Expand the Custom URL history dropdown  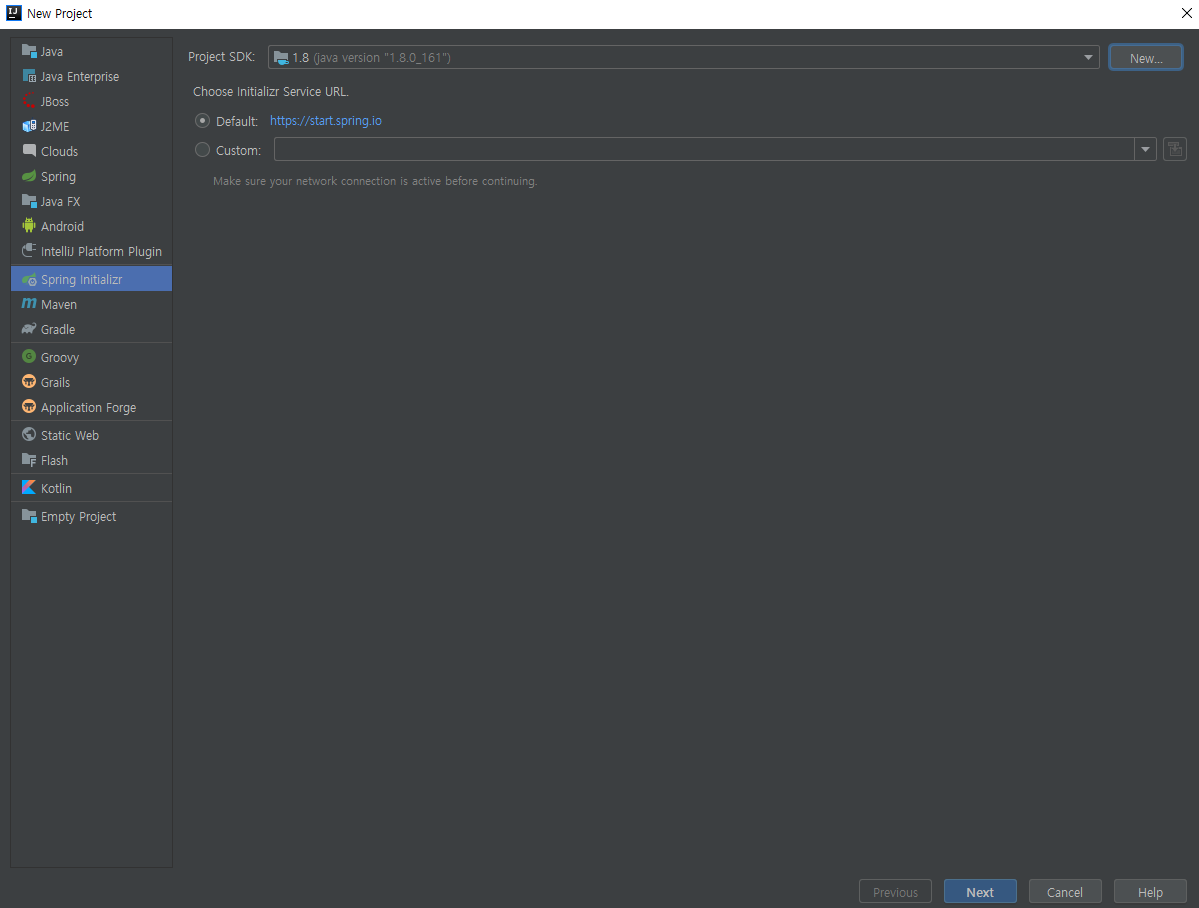tap(1145, 149)
